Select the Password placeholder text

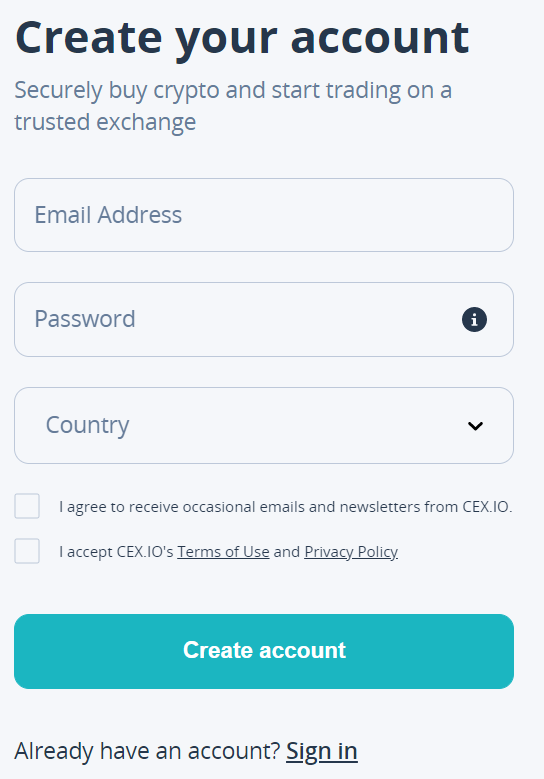point(85,319)
